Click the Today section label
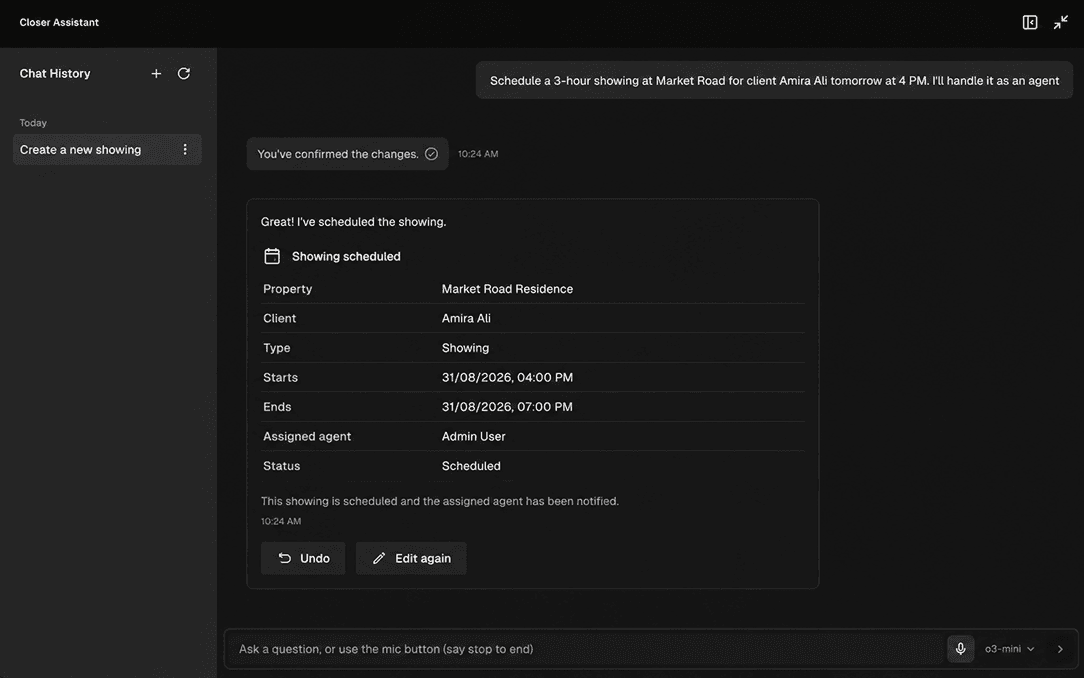This screenshot has width=1084, height=678. point(33,122)
